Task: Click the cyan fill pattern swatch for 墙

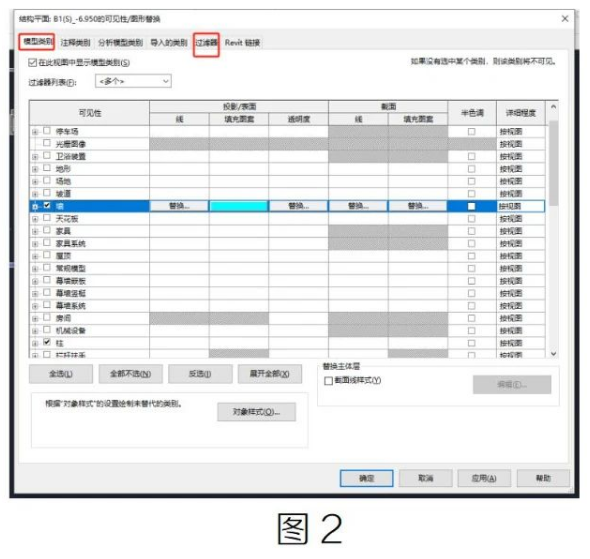Action: 239,206
